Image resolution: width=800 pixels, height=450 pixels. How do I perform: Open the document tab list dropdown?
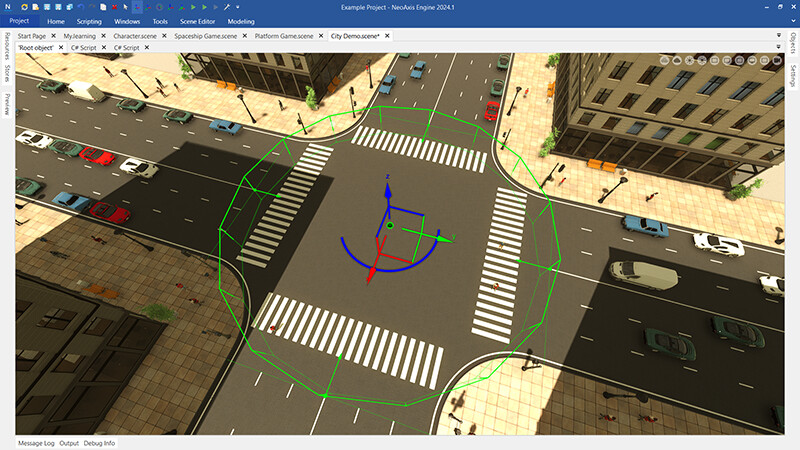click(x=779, y=36)
